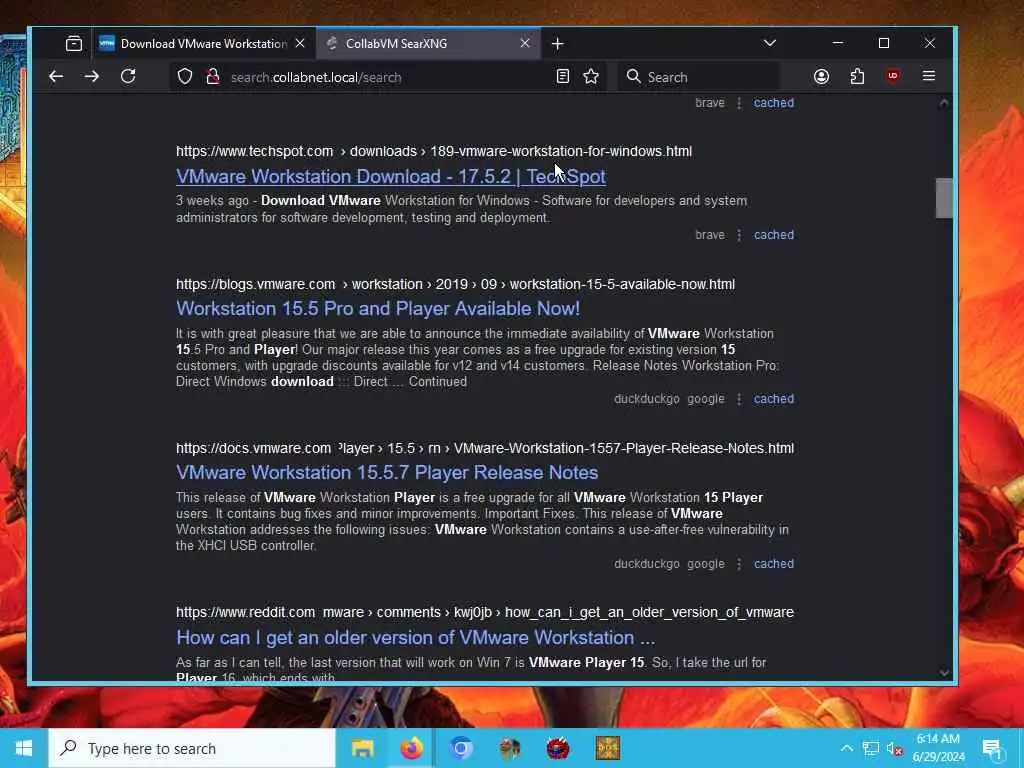Open the notification center icon
The width and height of the screenshot is (1024, 768).
tap(992, 748)
